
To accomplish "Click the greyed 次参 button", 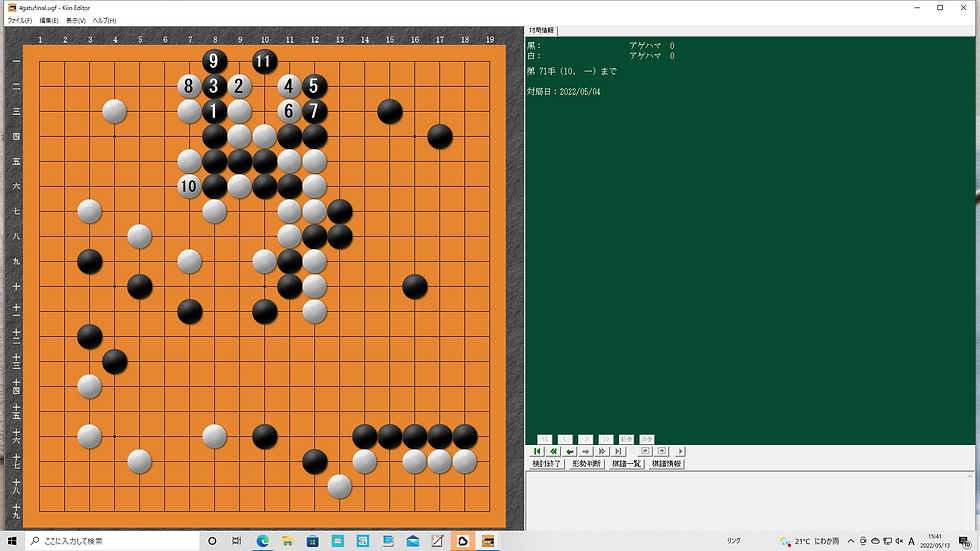I will click(x=647, y=439).
